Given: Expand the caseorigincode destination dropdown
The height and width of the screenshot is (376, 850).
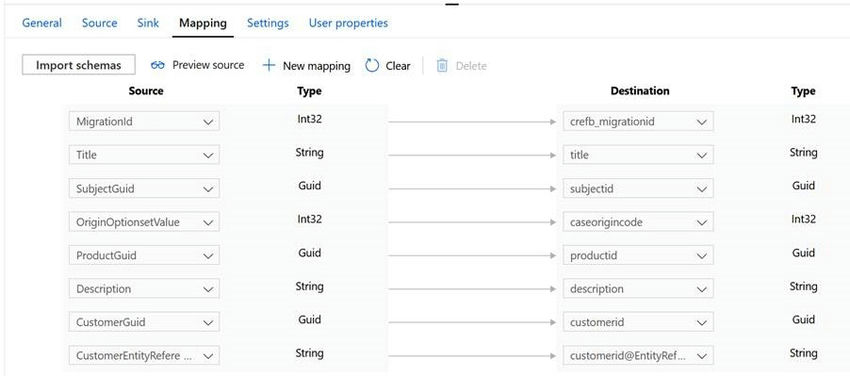Looking at the screenshot, I should coord(638,222).
